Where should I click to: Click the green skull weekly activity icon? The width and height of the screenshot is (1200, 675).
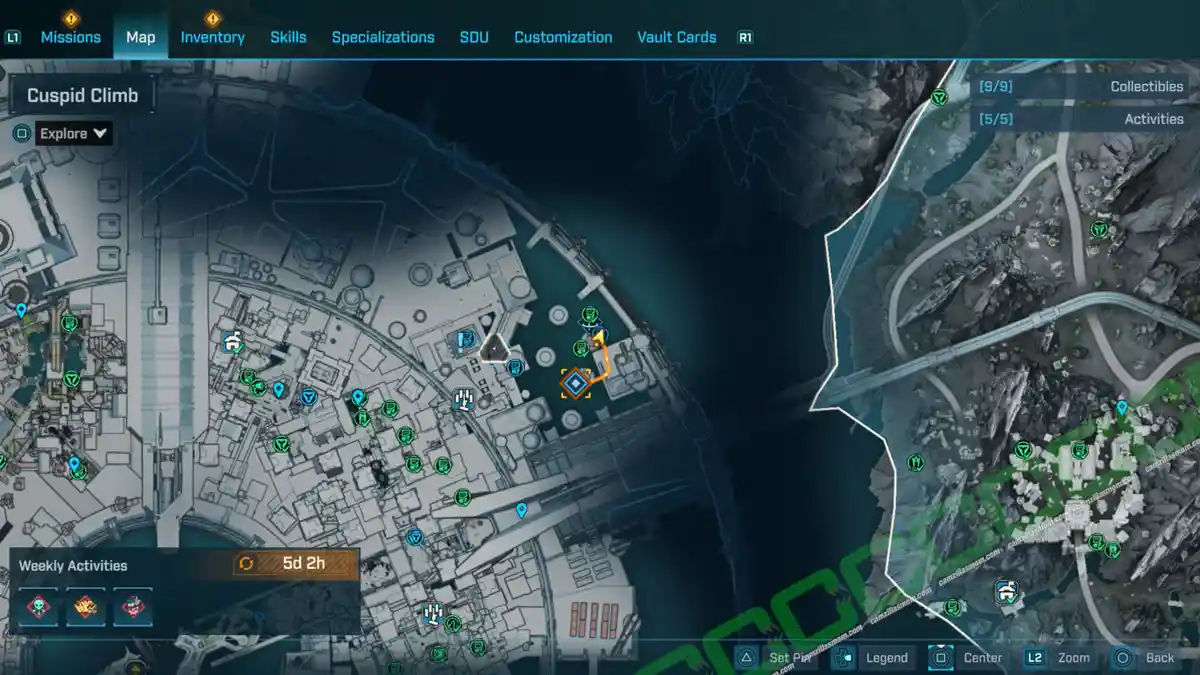(38, 607)
